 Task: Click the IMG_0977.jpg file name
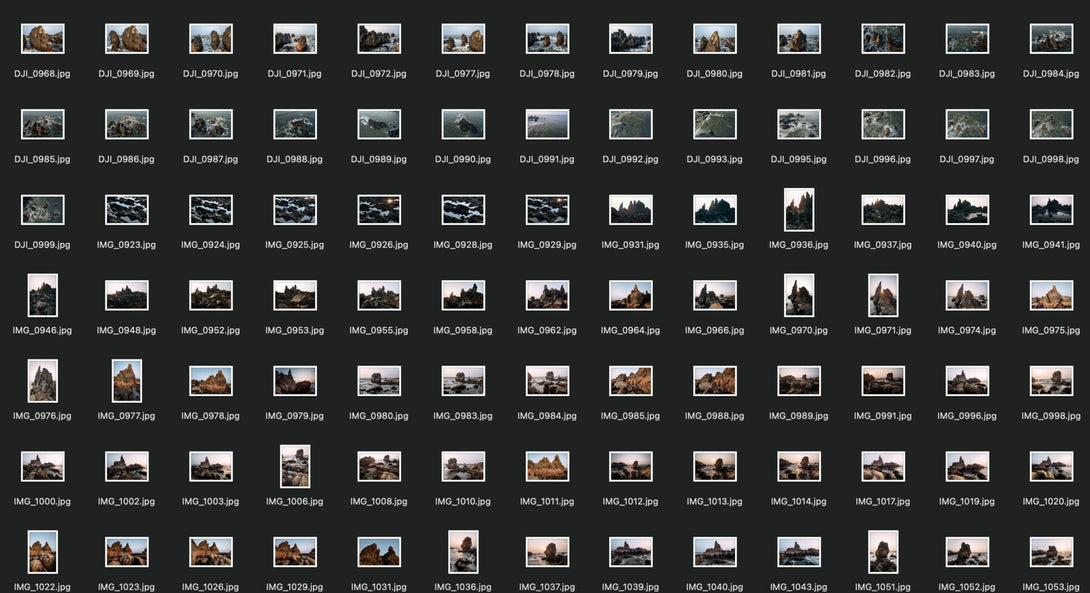(127, 416)
